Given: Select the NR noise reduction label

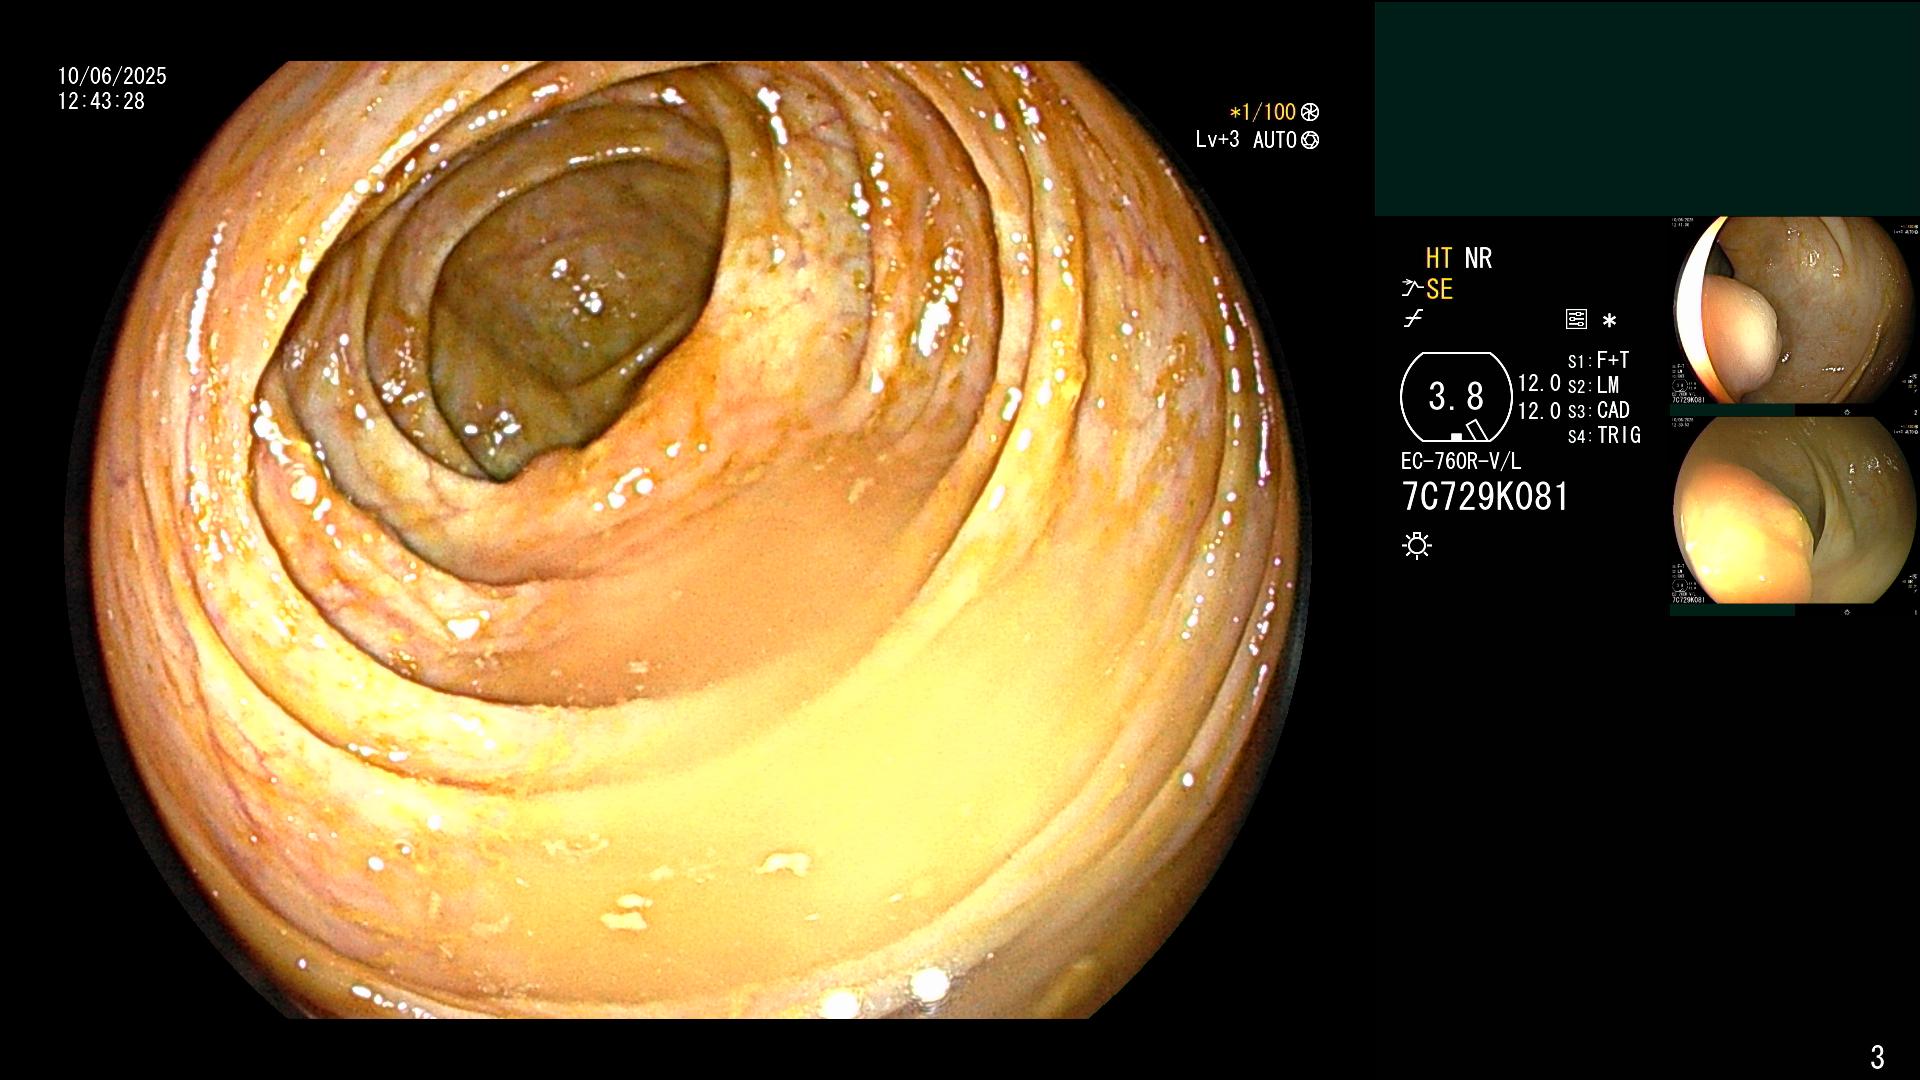Looking at the screenshot, I should pyautogui.click(x=1478, y=258).
